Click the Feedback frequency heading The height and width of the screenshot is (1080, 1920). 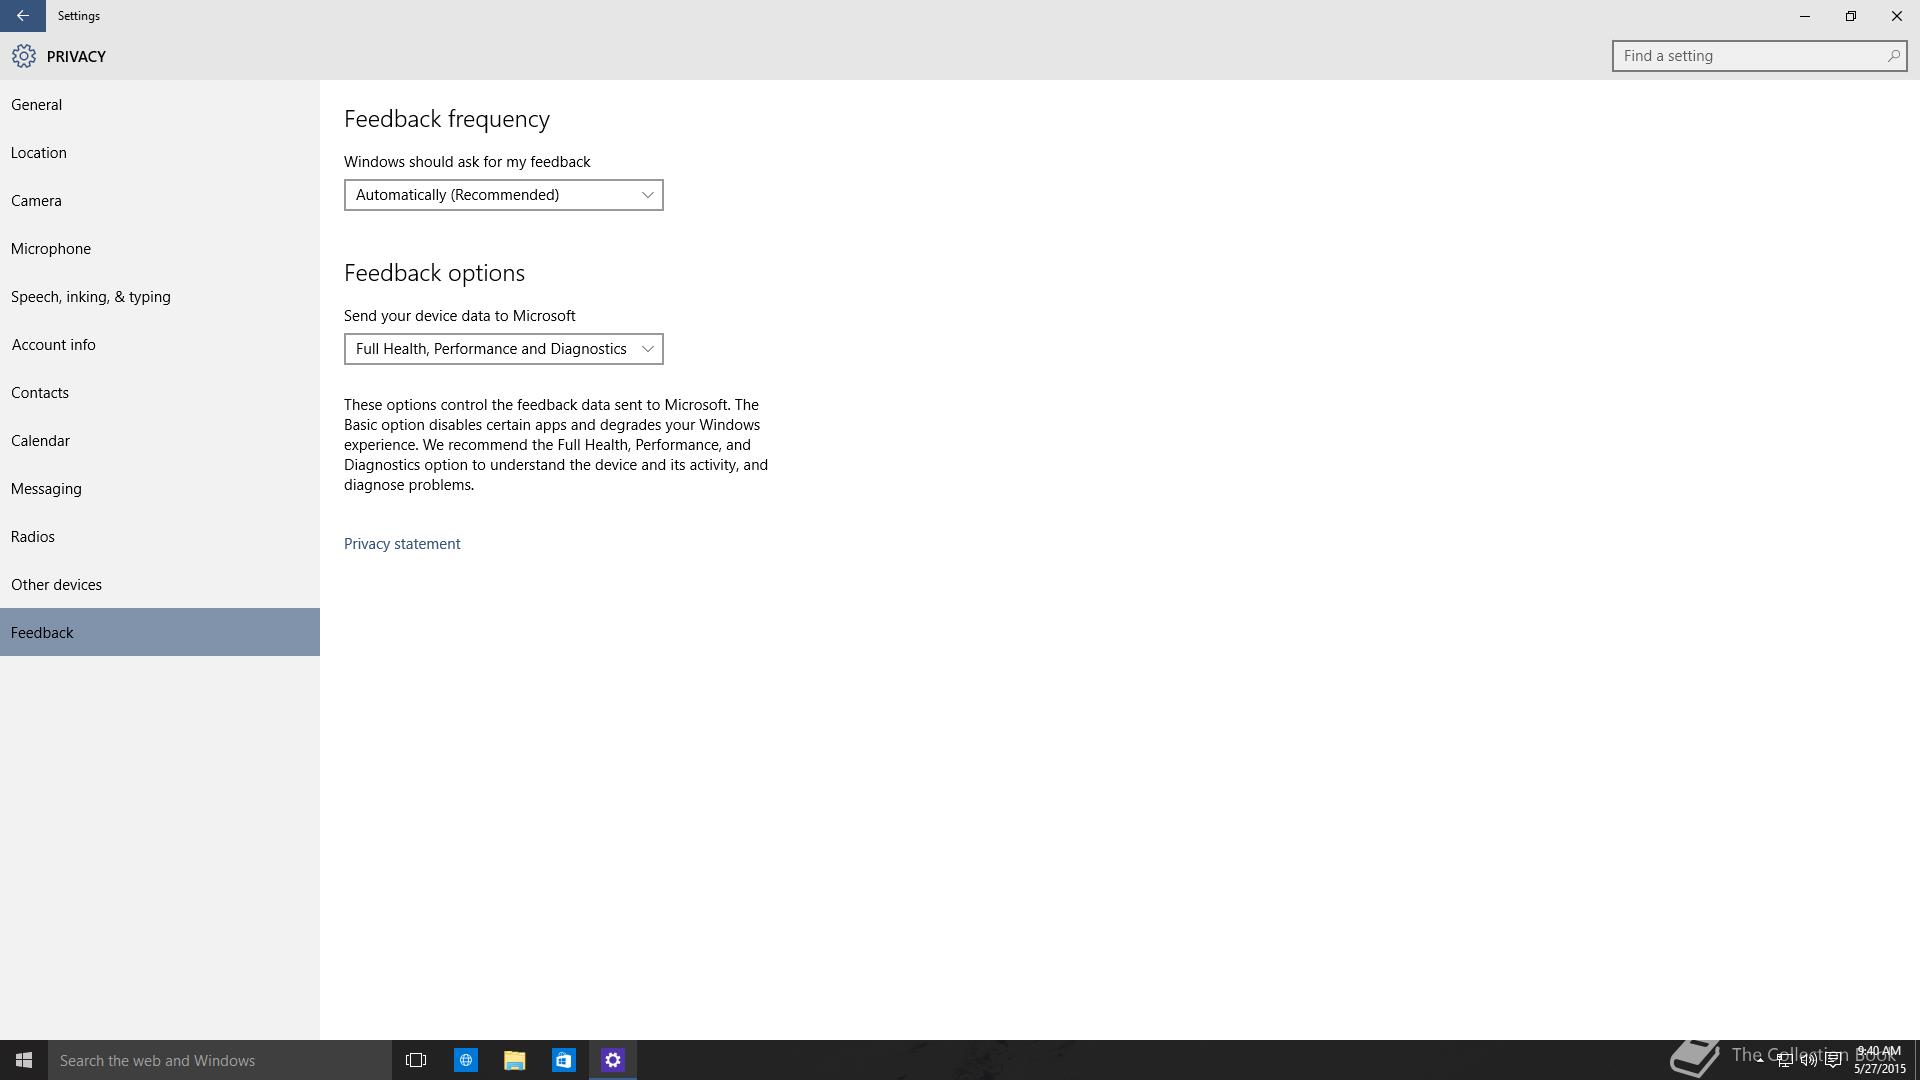click(x=447, y=119)
